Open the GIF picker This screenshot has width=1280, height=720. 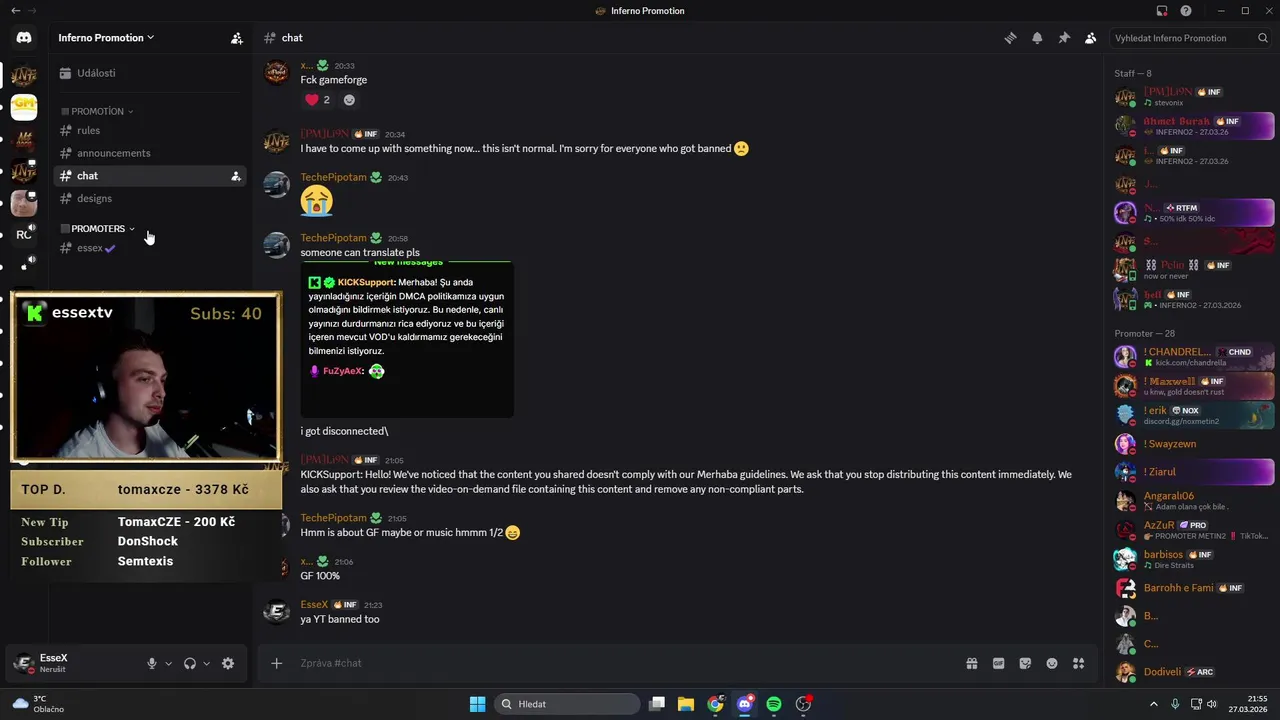998,663
